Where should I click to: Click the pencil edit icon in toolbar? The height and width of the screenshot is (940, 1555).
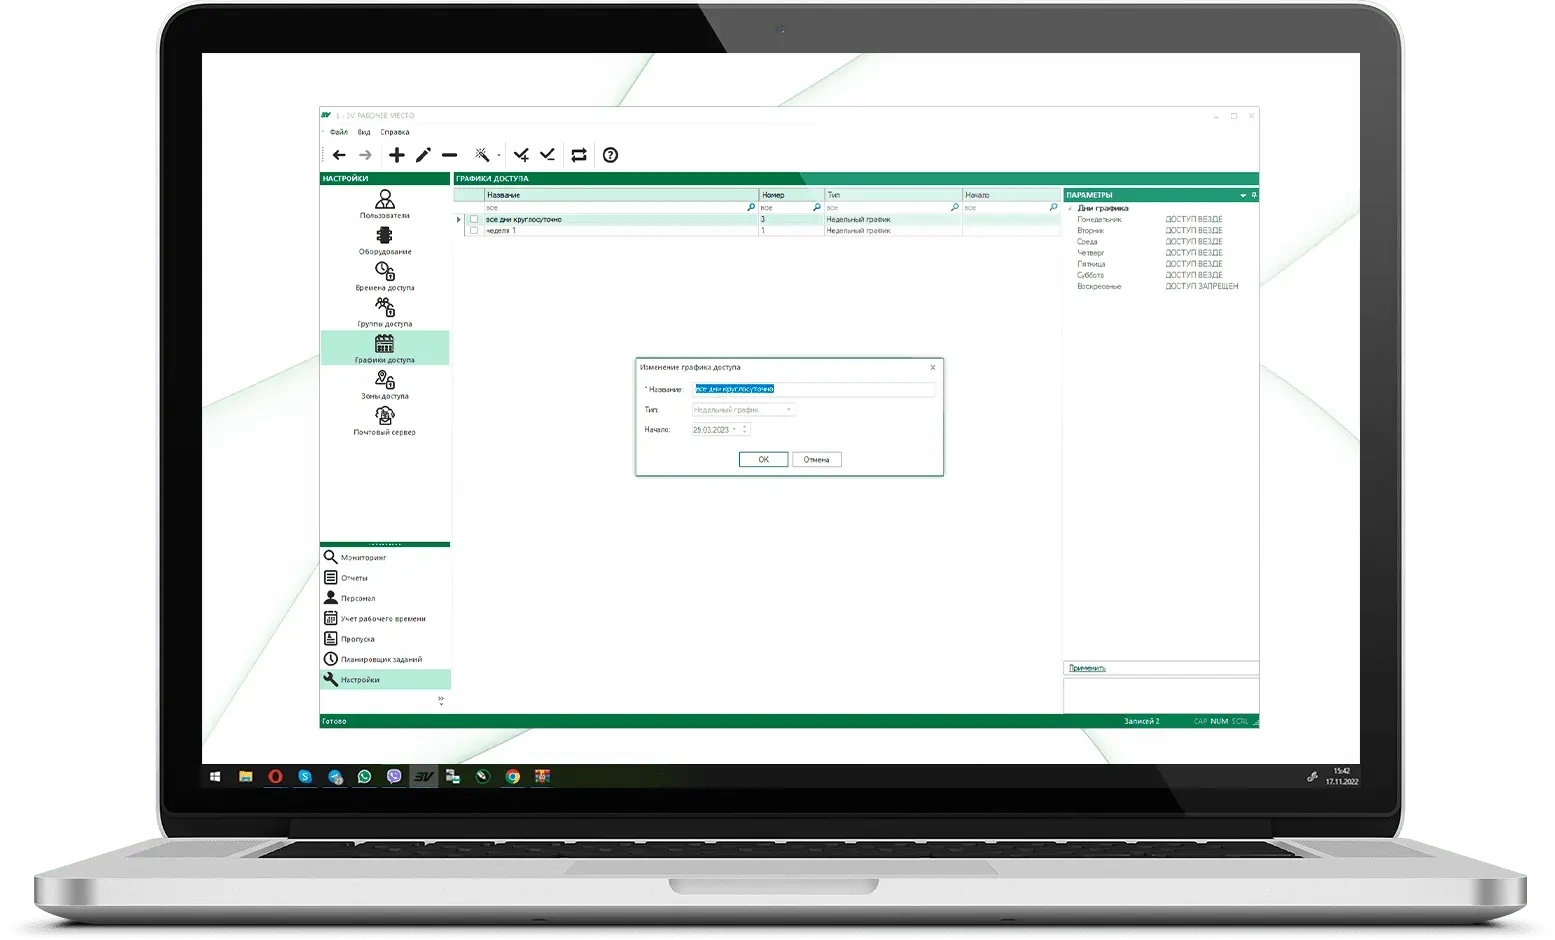(423, 155)
